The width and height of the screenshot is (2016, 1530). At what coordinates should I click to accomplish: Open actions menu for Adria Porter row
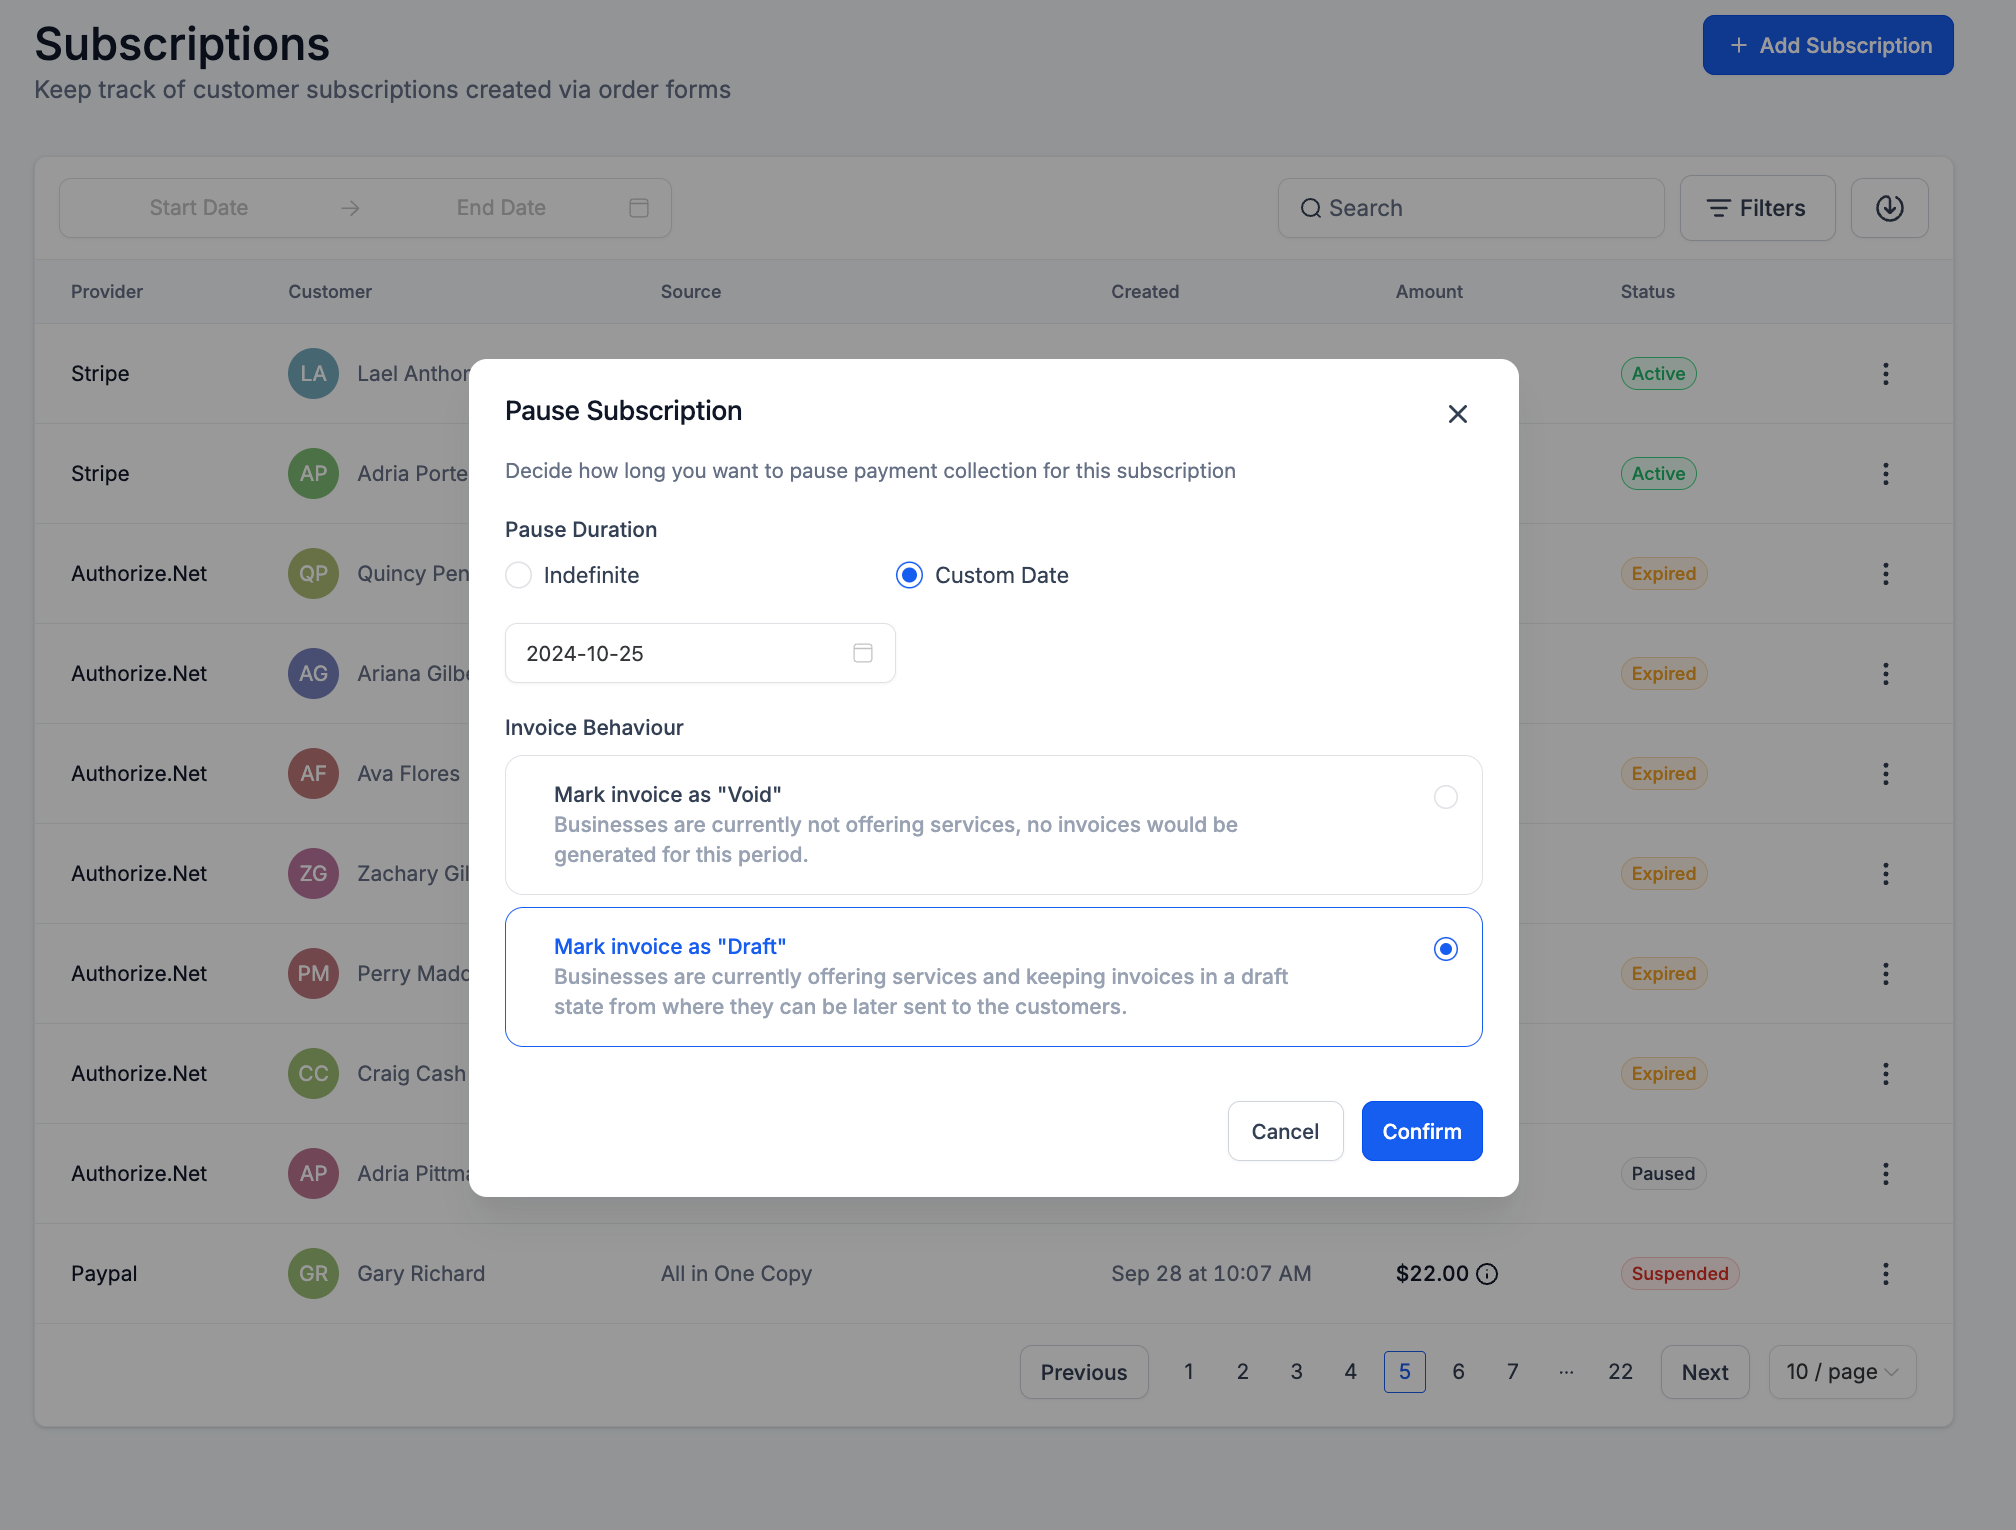(1886, 474)
